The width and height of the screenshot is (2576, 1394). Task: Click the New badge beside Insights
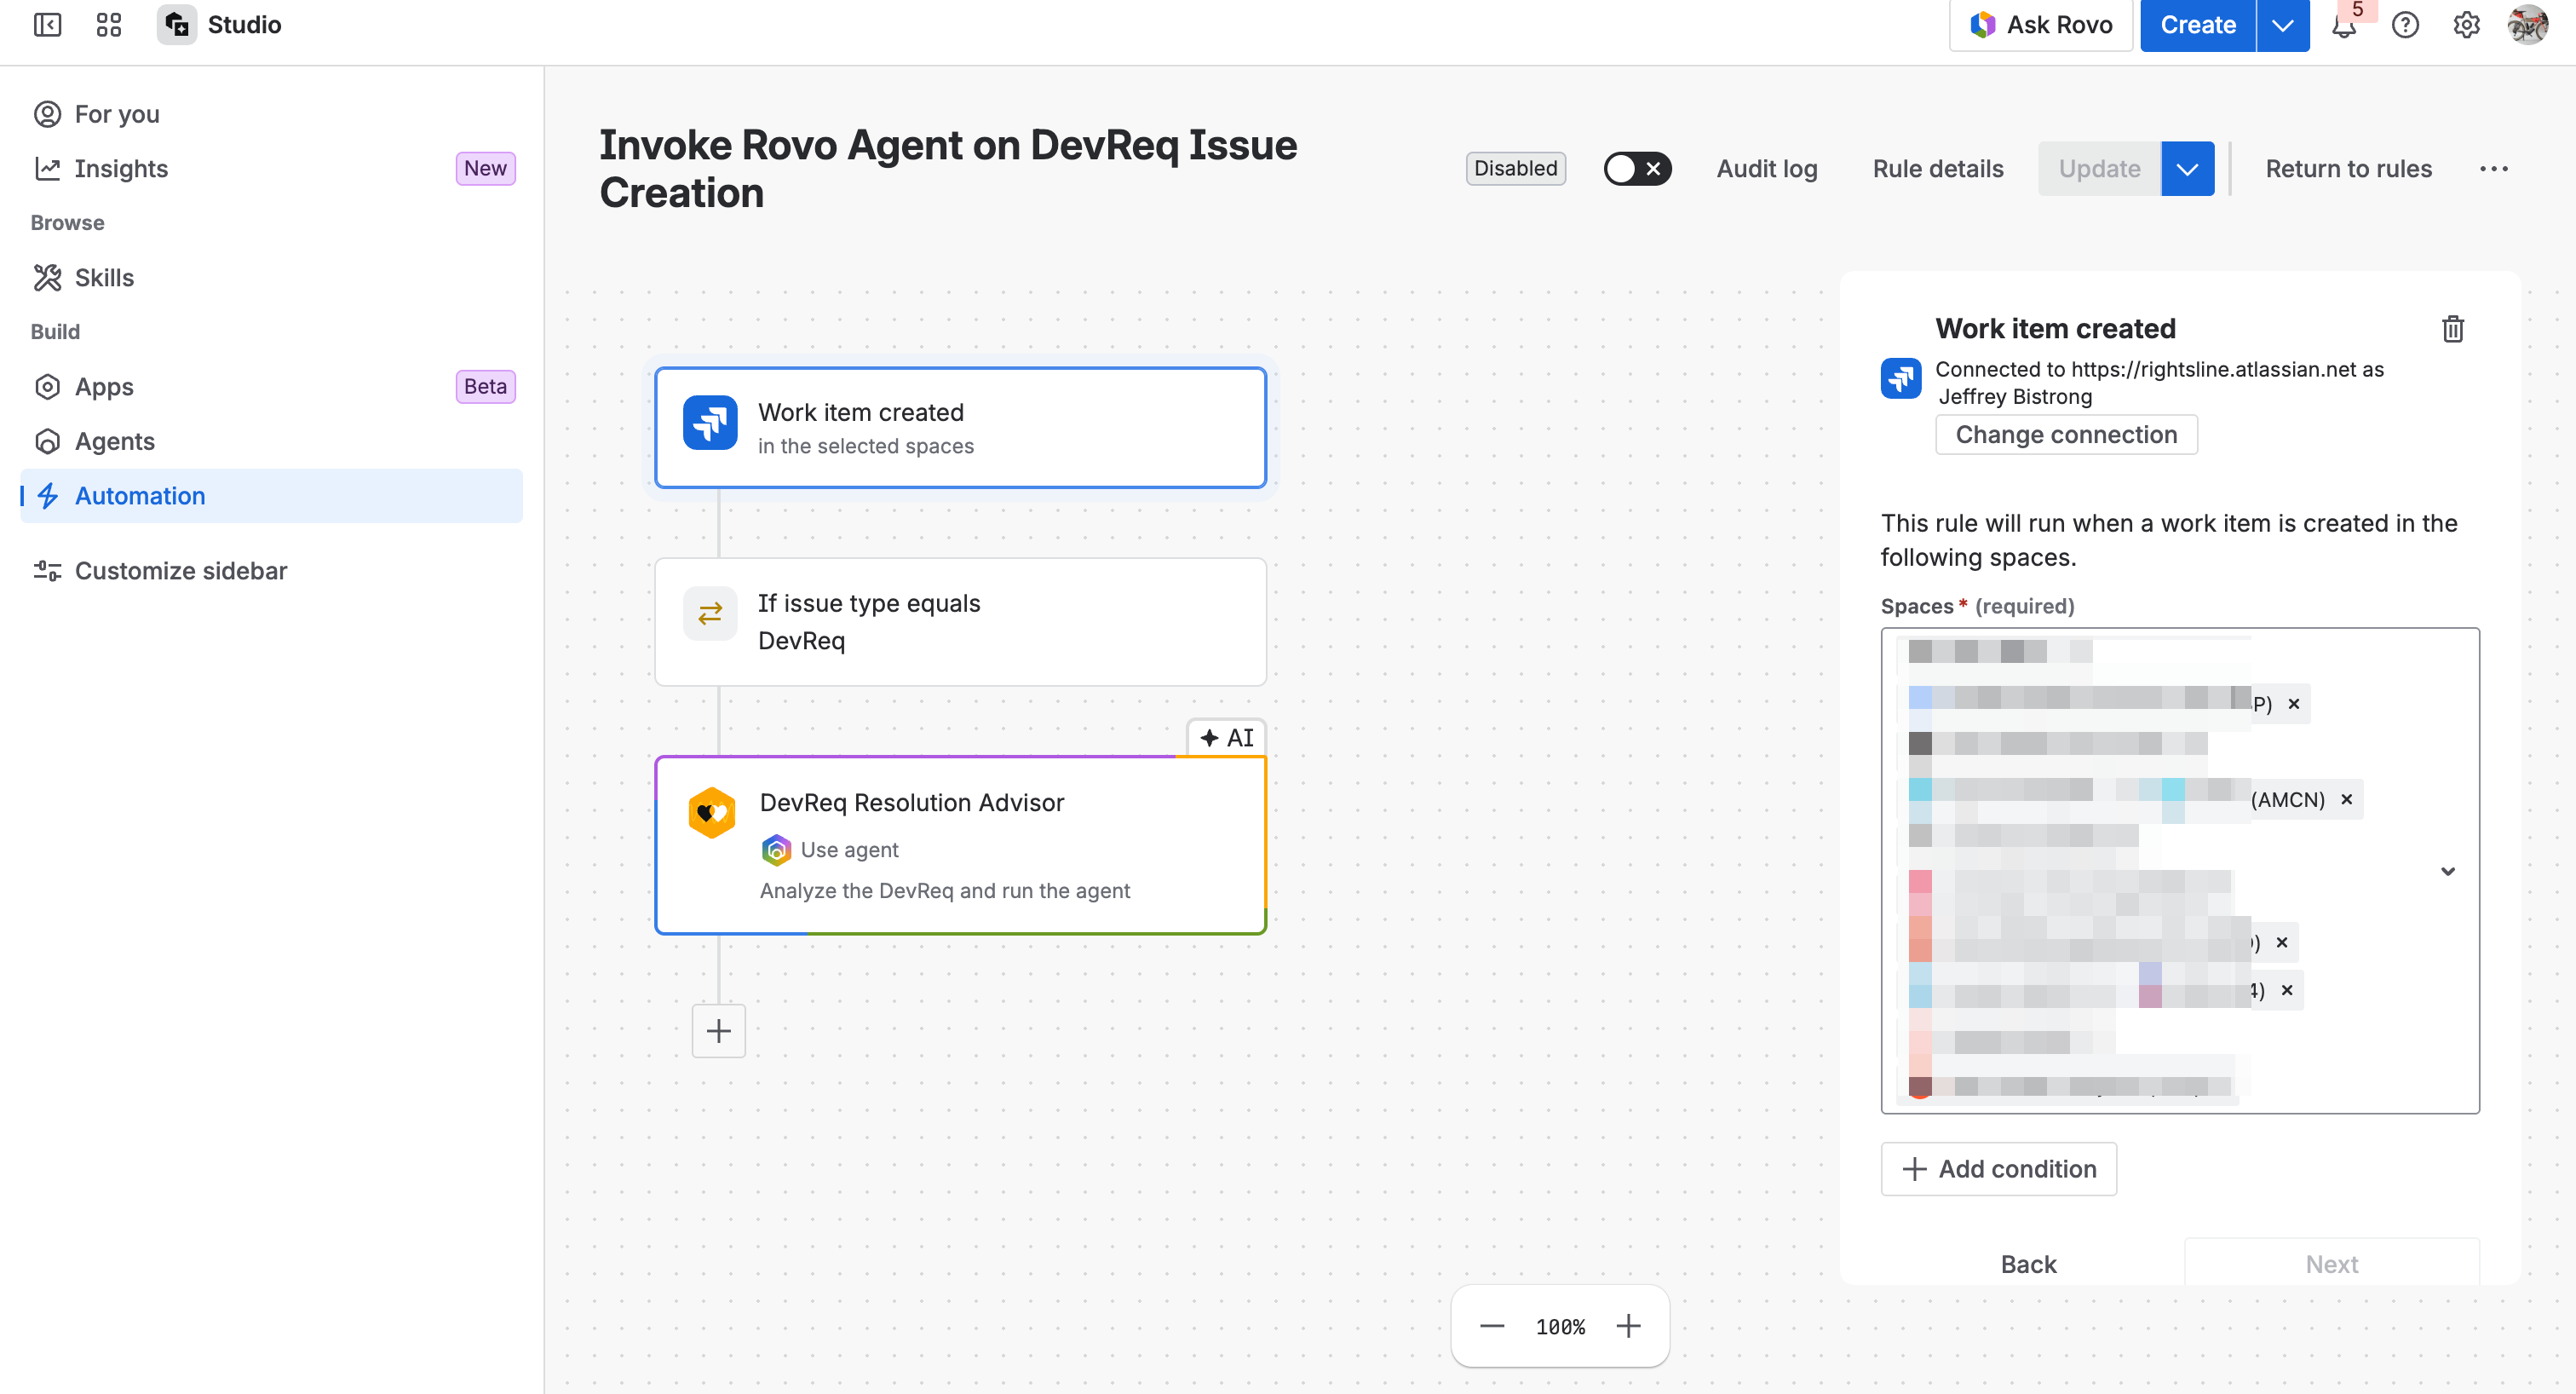pyautogui.click(x=485, y=169)
